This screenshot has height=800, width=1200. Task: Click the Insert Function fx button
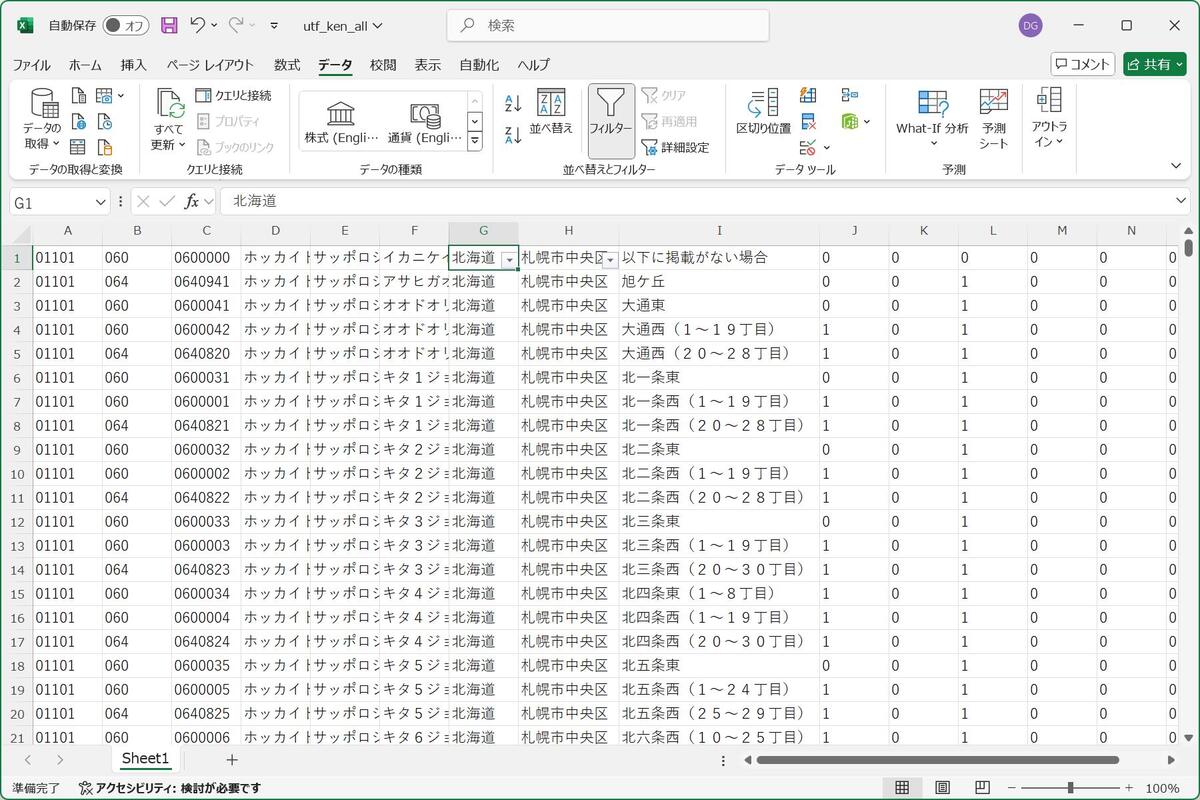(x=191, y=202)
